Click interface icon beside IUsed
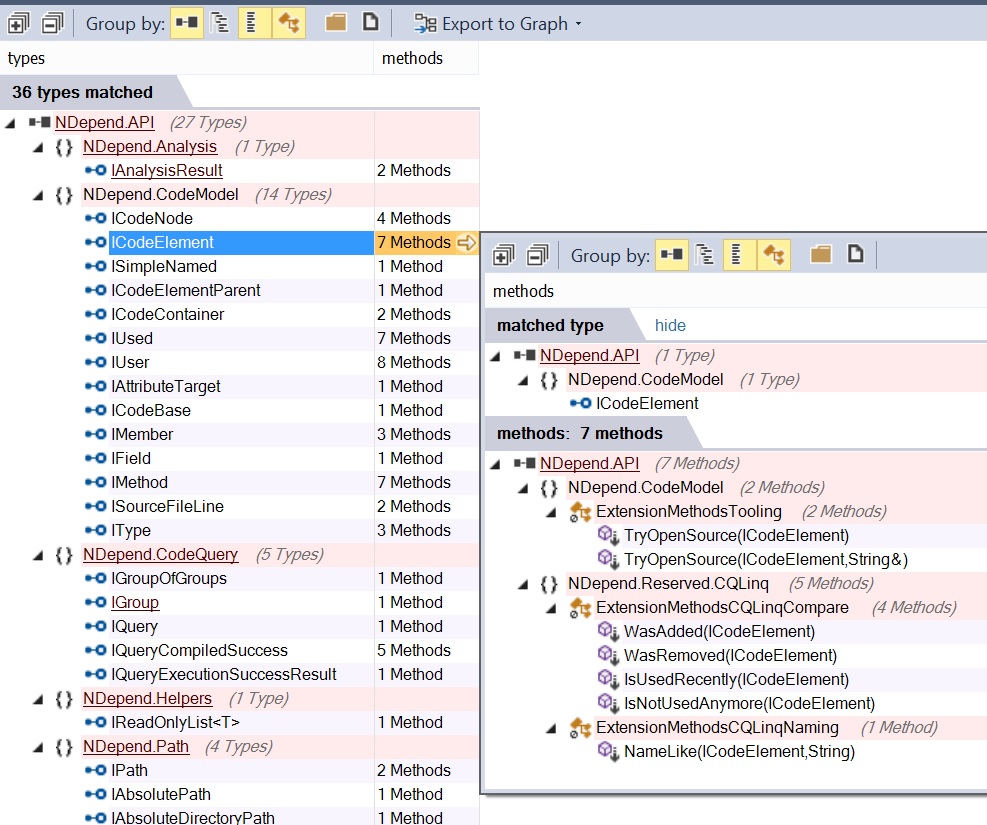 pyautogui.click(x=96, y=338)
